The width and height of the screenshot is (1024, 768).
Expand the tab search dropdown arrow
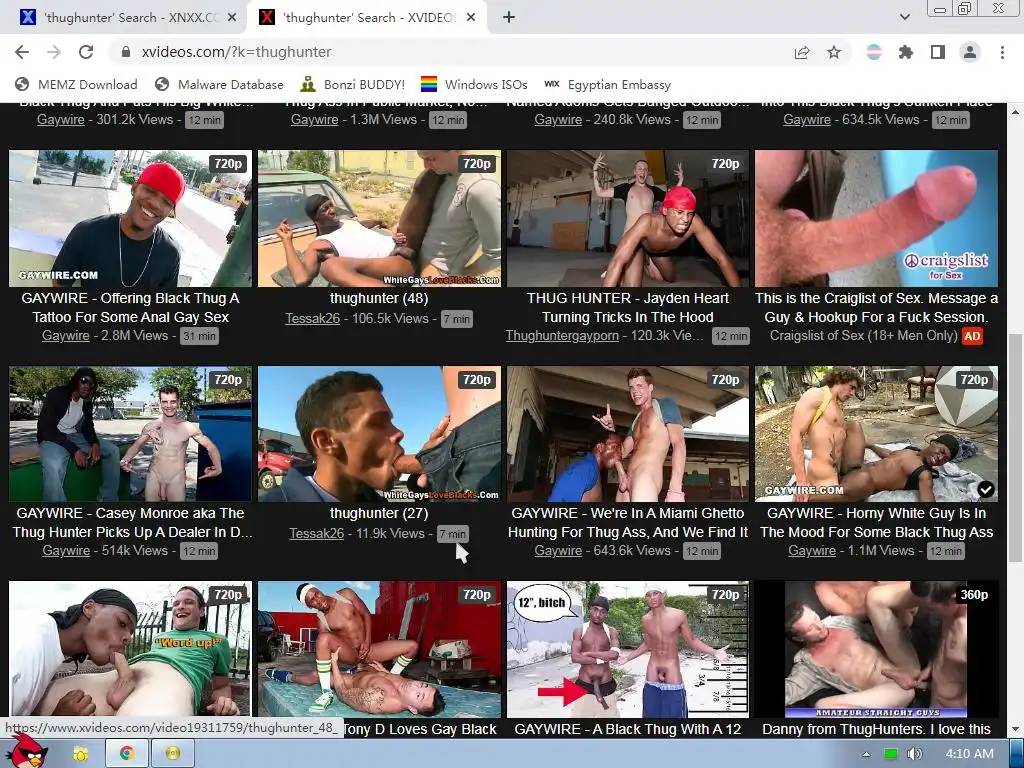click(x=905, y=18)
